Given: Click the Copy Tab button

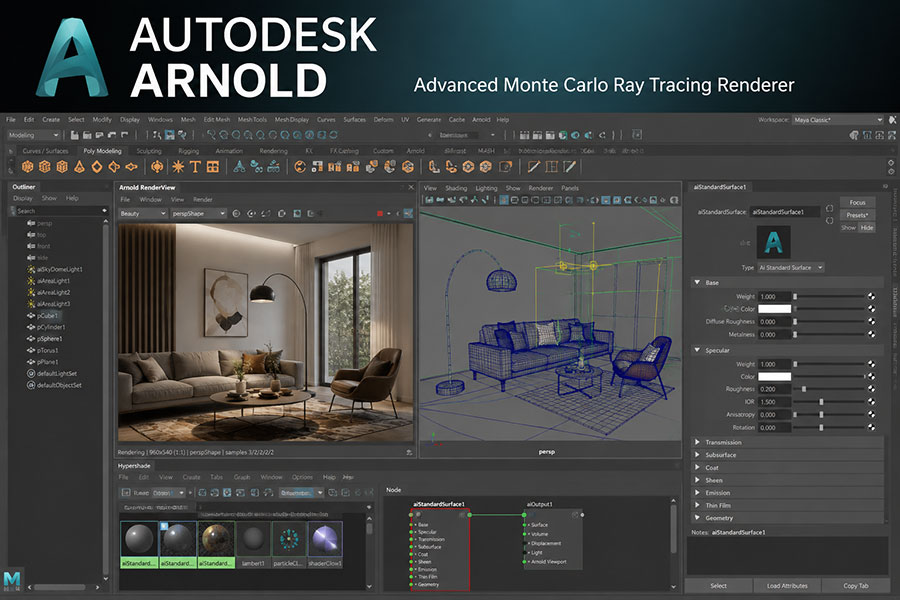Looking at the screenshot, I should 856,586.
